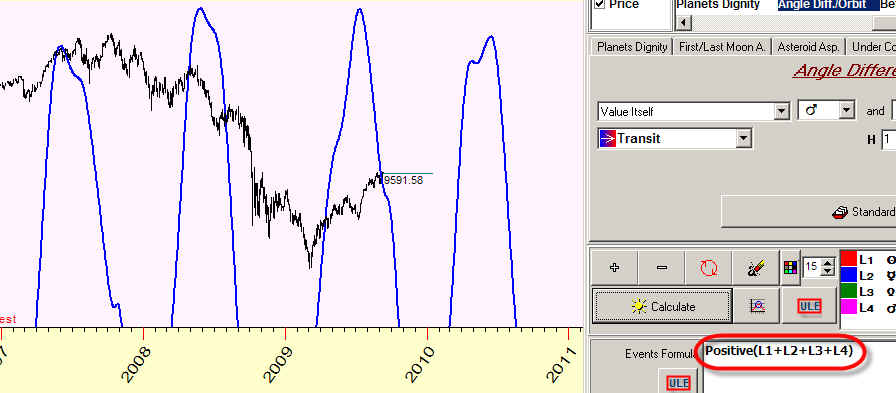Select the red L1 color swatch

click(x=848, y=259)
